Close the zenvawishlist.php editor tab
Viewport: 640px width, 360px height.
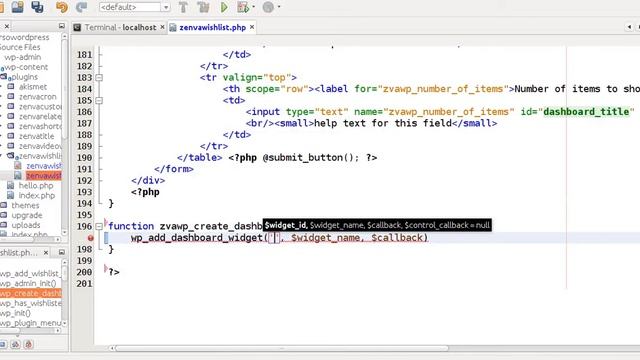(252, 27)
